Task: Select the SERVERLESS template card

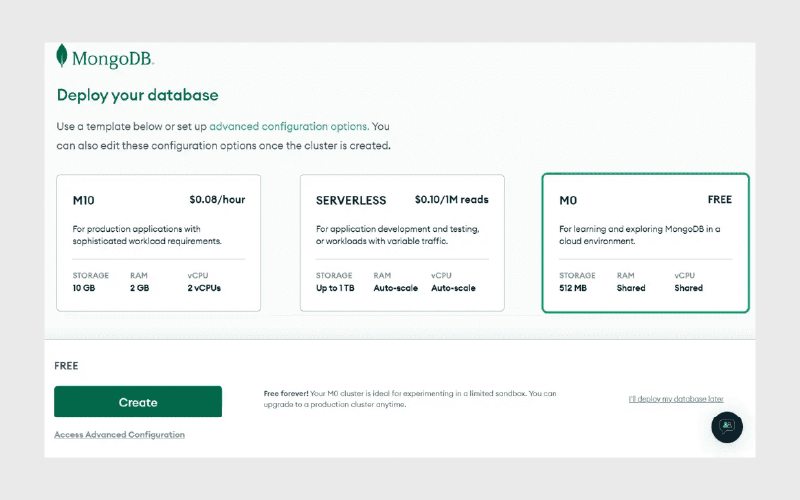Action: click(402, 243)
